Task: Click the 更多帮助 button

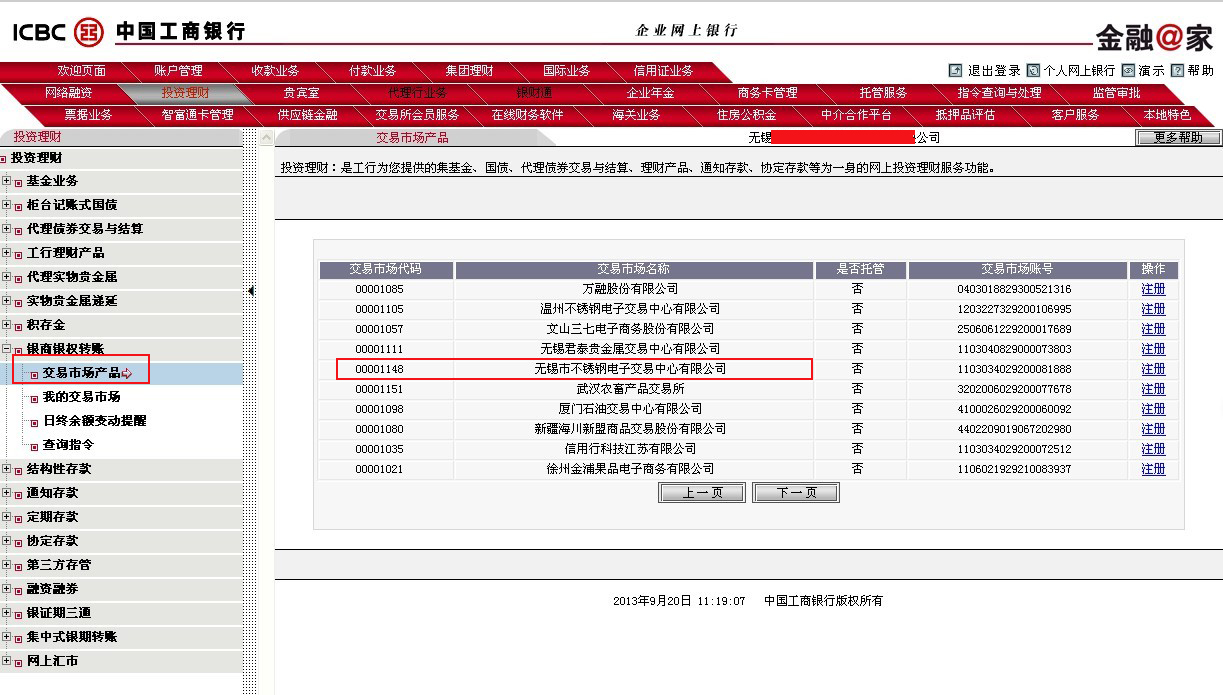Action: (1178, 138)
